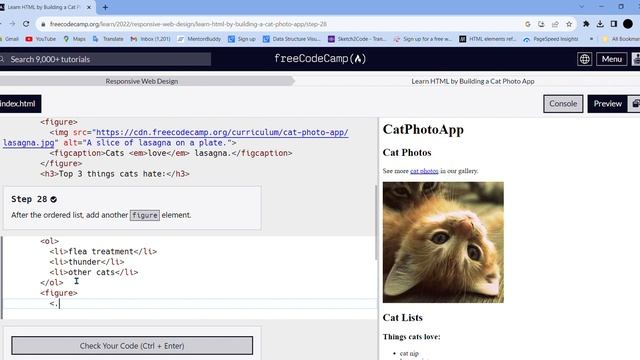Click the flea treatment list item line
640x360 pixels.
pyautogui.click(x=103, y=251)
